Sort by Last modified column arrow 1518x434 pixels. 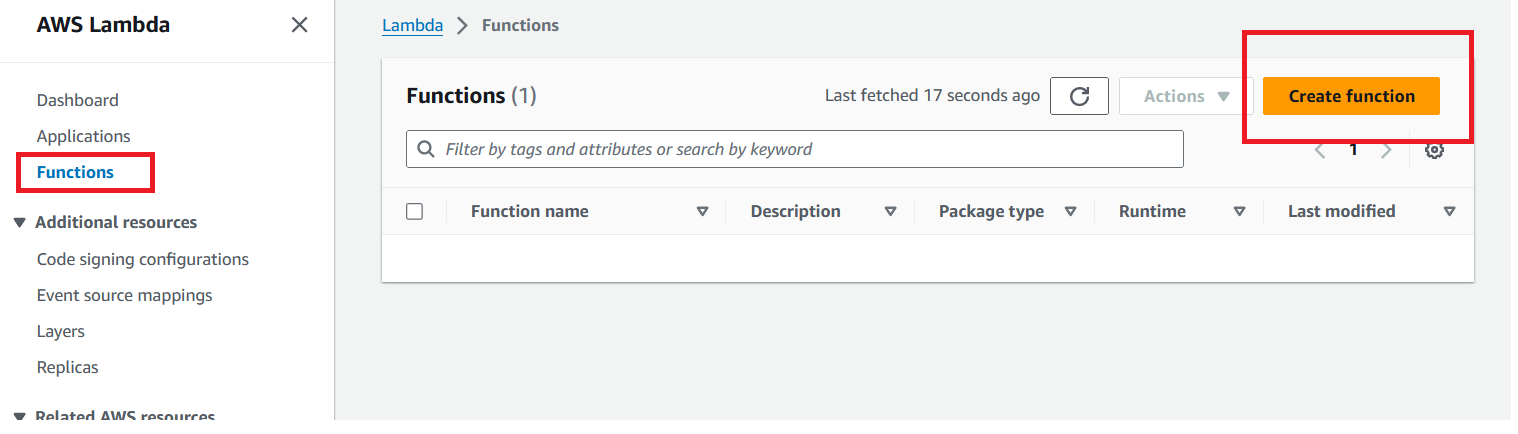pyautogui.click(x=1449, y=211)
